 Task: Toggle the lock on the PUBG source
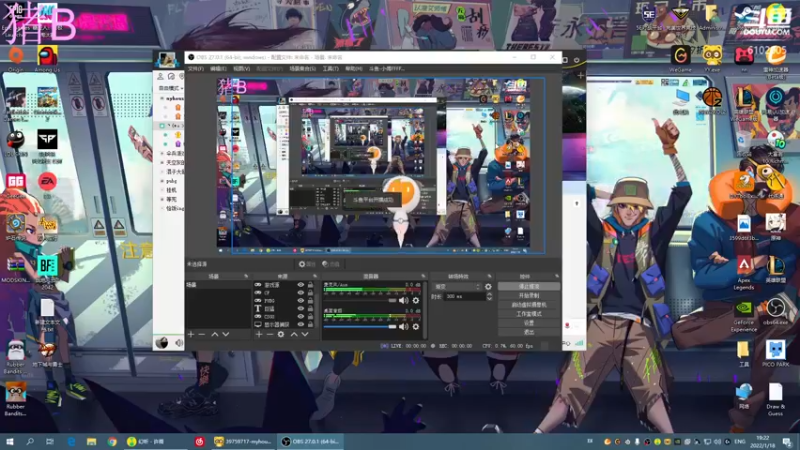pos(310,301)
